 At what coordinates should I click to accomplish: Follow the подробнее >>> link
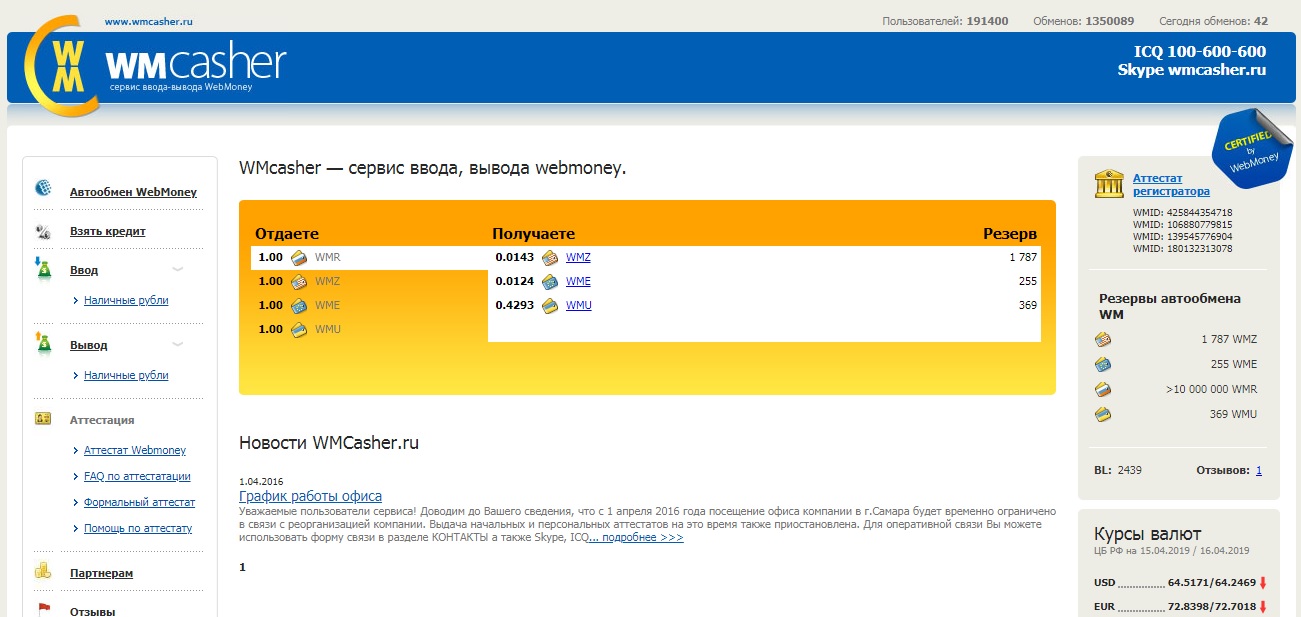636,537
